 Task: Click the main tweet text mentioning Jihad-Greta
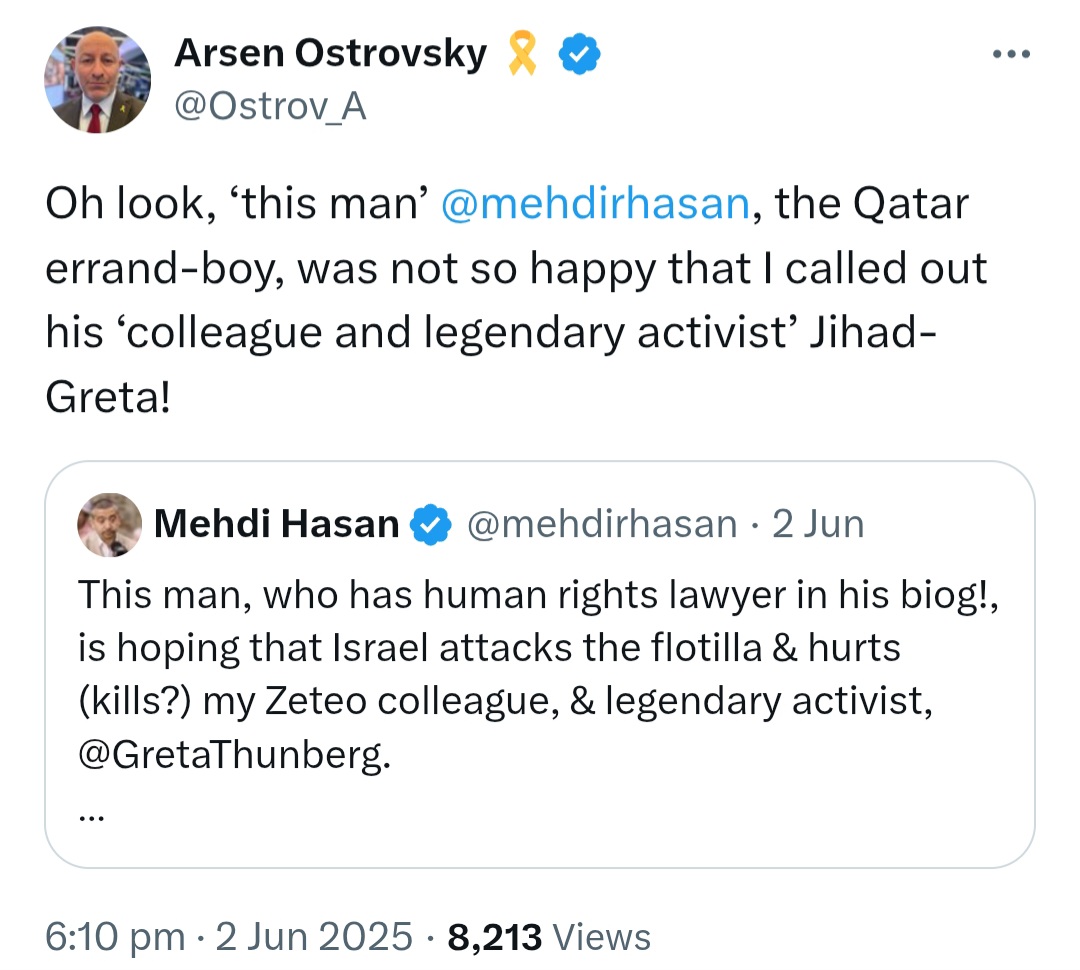click(516, 300)
